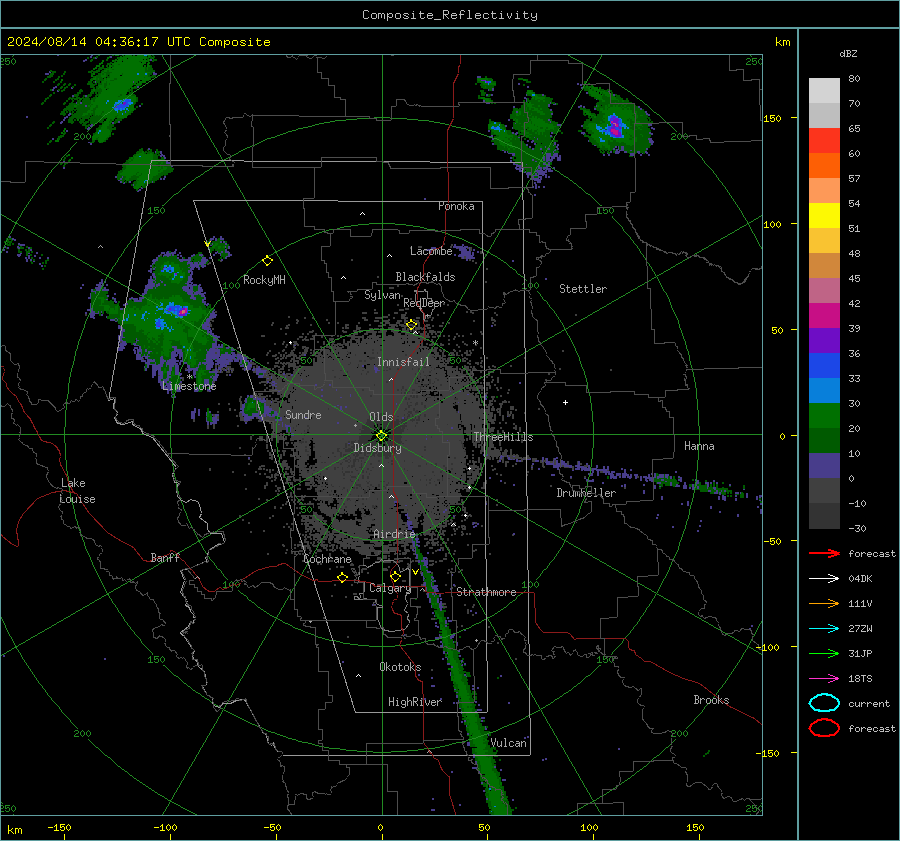The width and height of the screenshot is (900, 841).
Task: Click the magenta storm core northwest of Limestone
Action: [x=183, y=312]
